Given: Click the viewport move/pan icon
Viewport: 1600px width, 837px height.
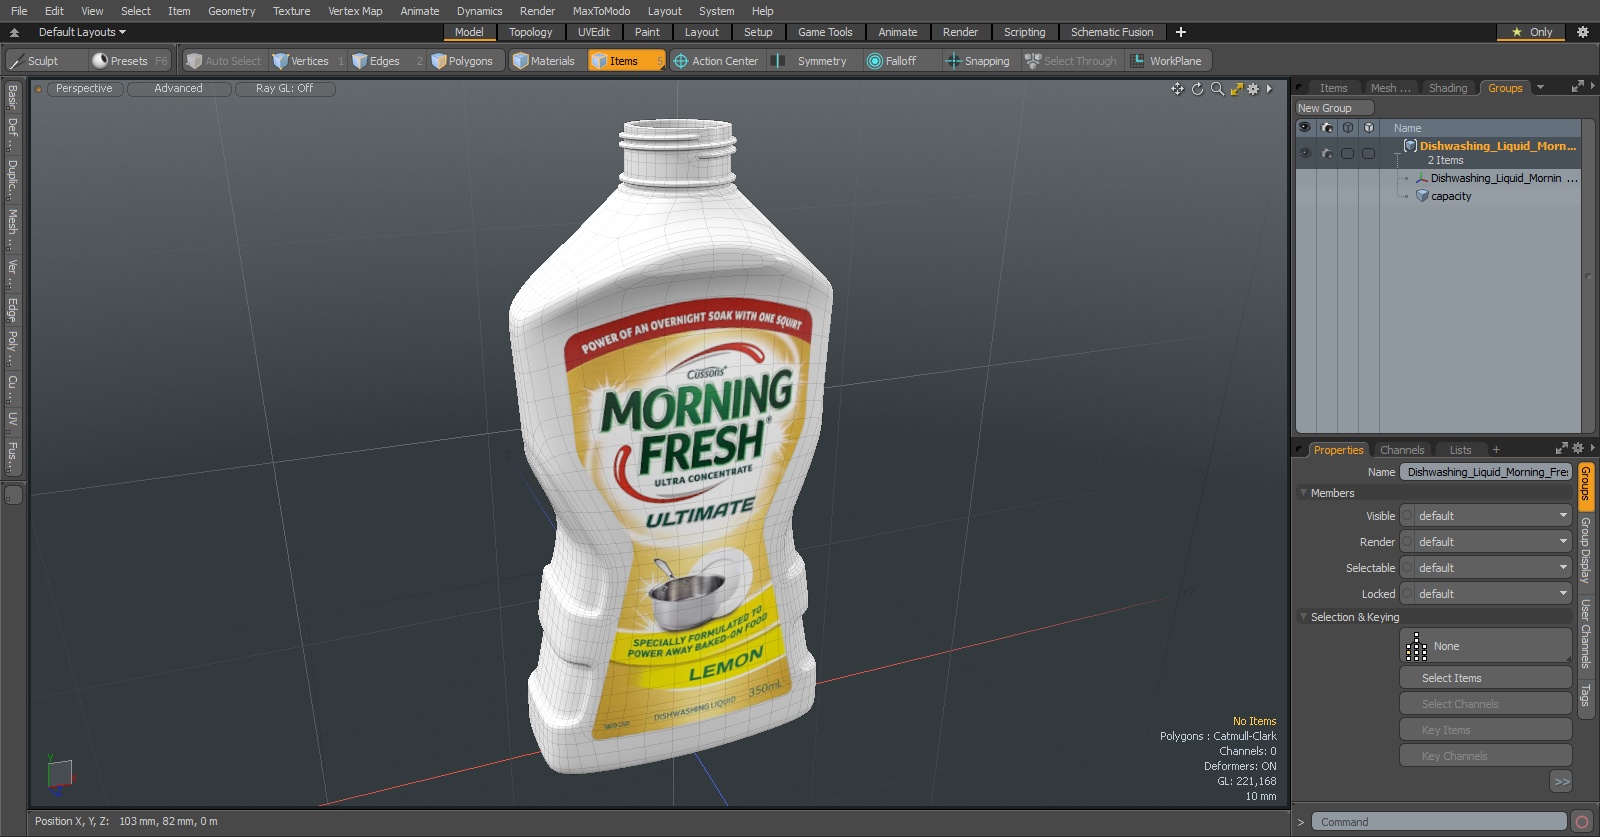Looking at the screenshot, I should [x=1178, y=89].
